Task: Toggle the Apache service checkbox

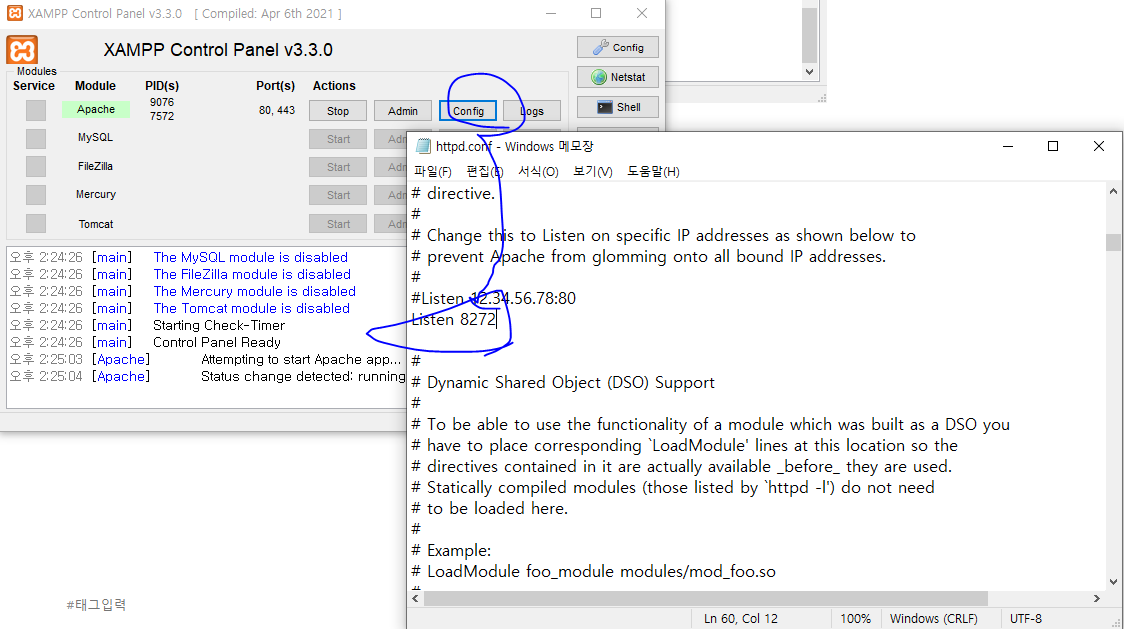Action: [36, 110]
